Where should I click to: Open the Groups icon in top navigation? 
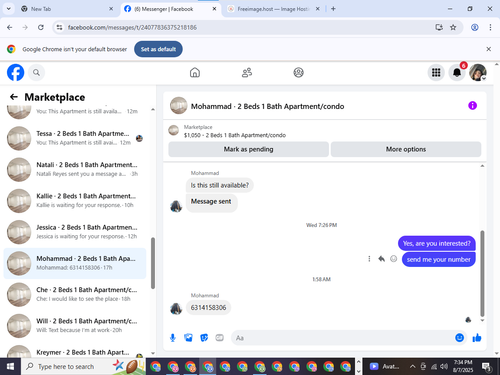click(x=298, y=72)
